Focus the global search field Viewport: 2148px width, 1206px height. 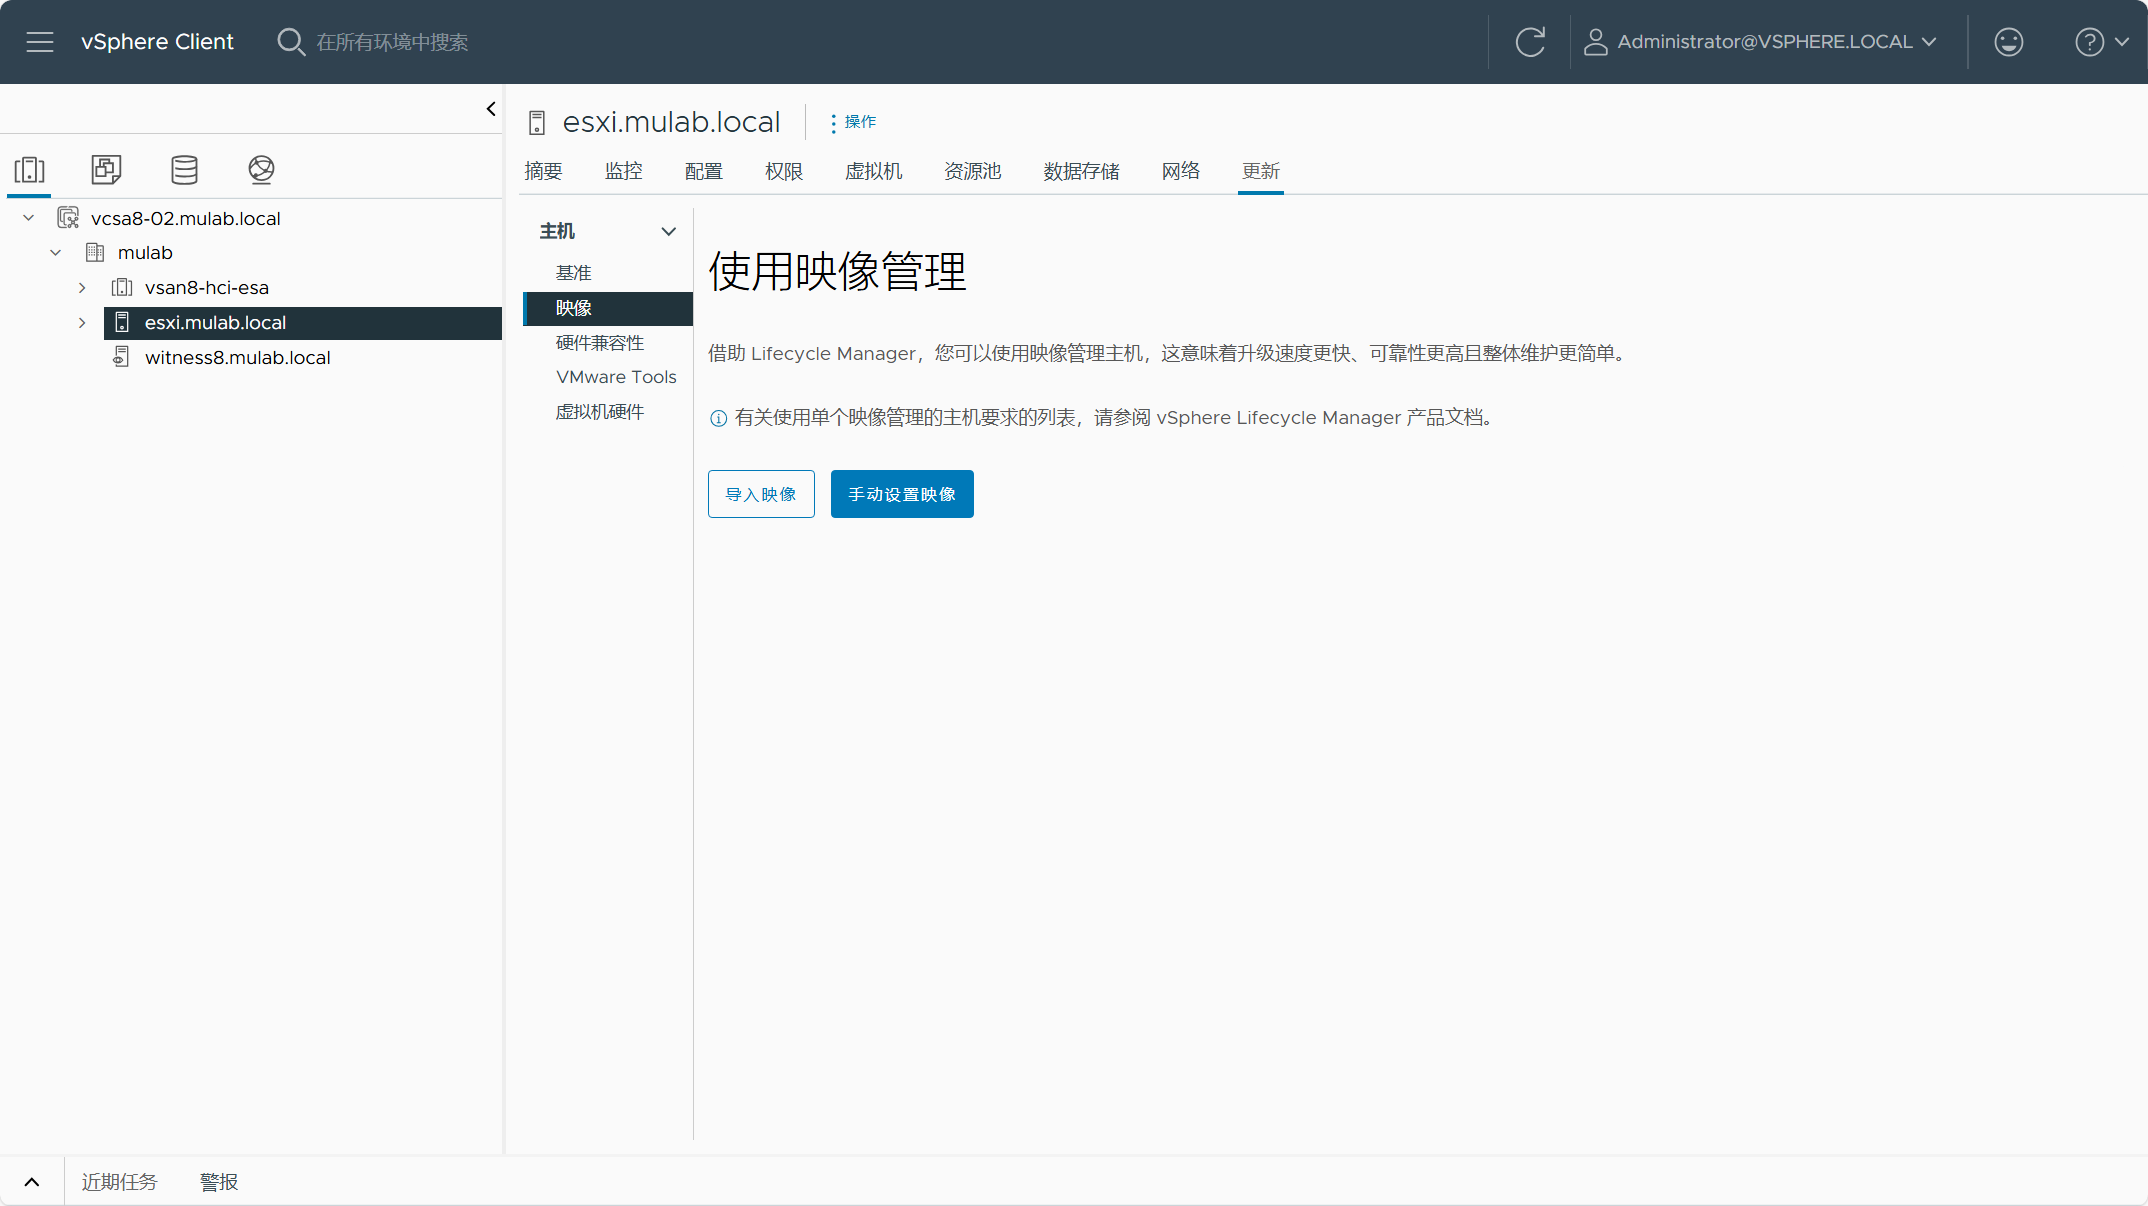[x=392, y=42]
